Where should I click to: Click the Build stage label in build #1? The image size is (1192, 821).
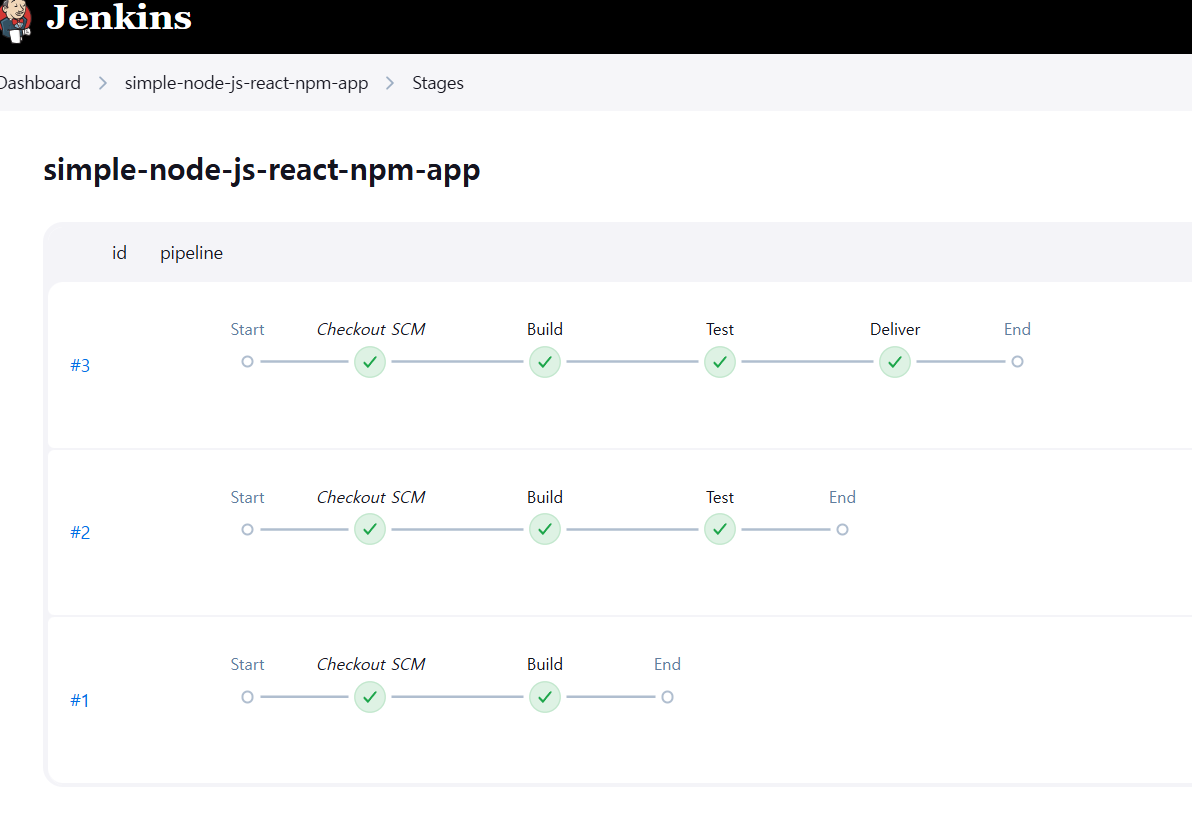tap(545, 664)
